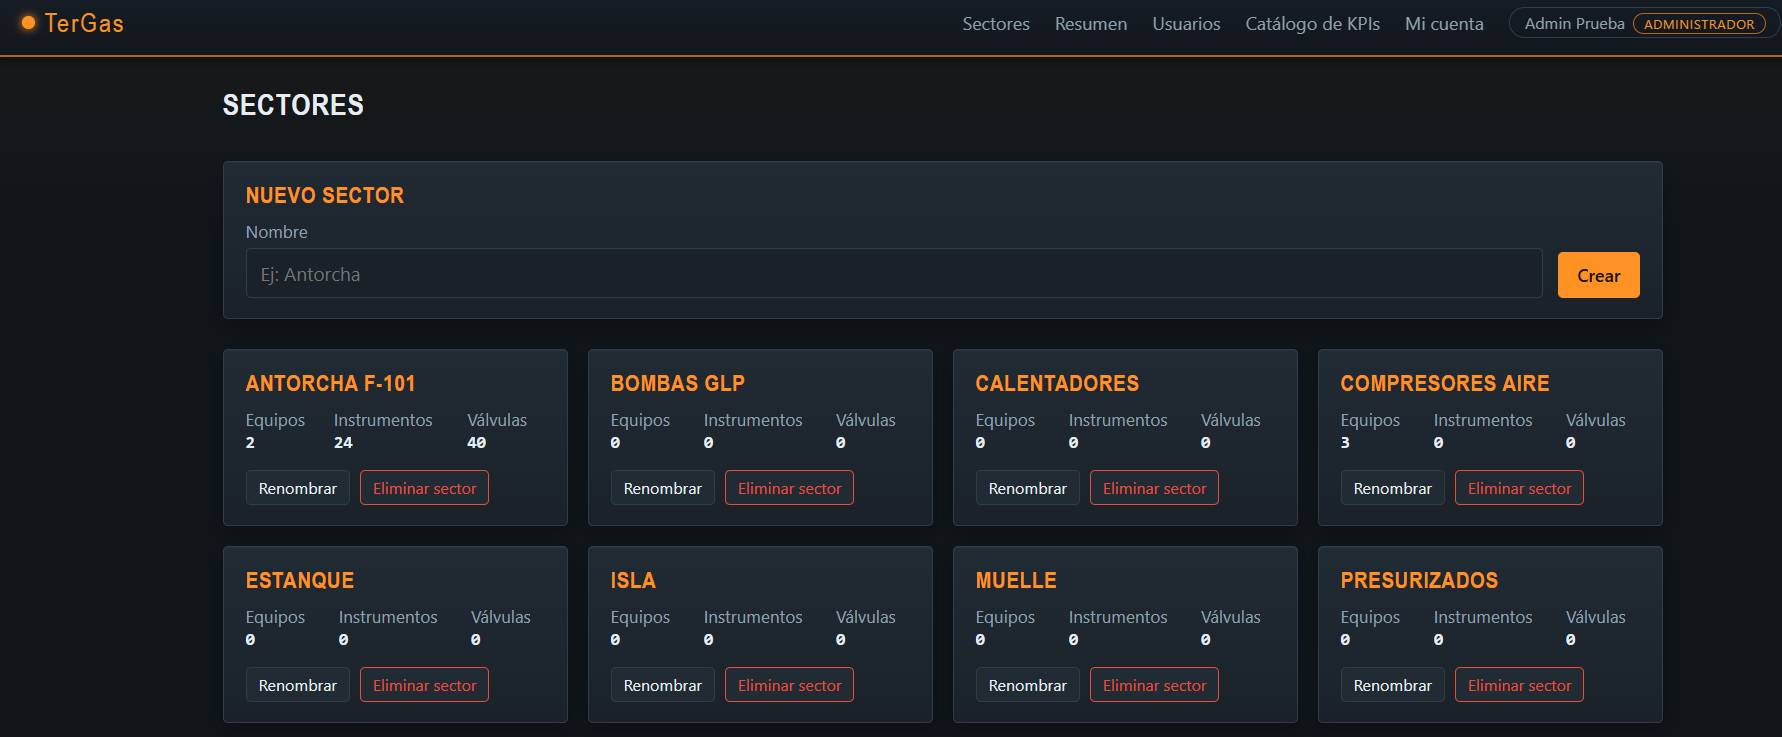The width and height of the screenshot is (1782, 737).
Task: Click the Crear button
Action: tap(1598, 275)
